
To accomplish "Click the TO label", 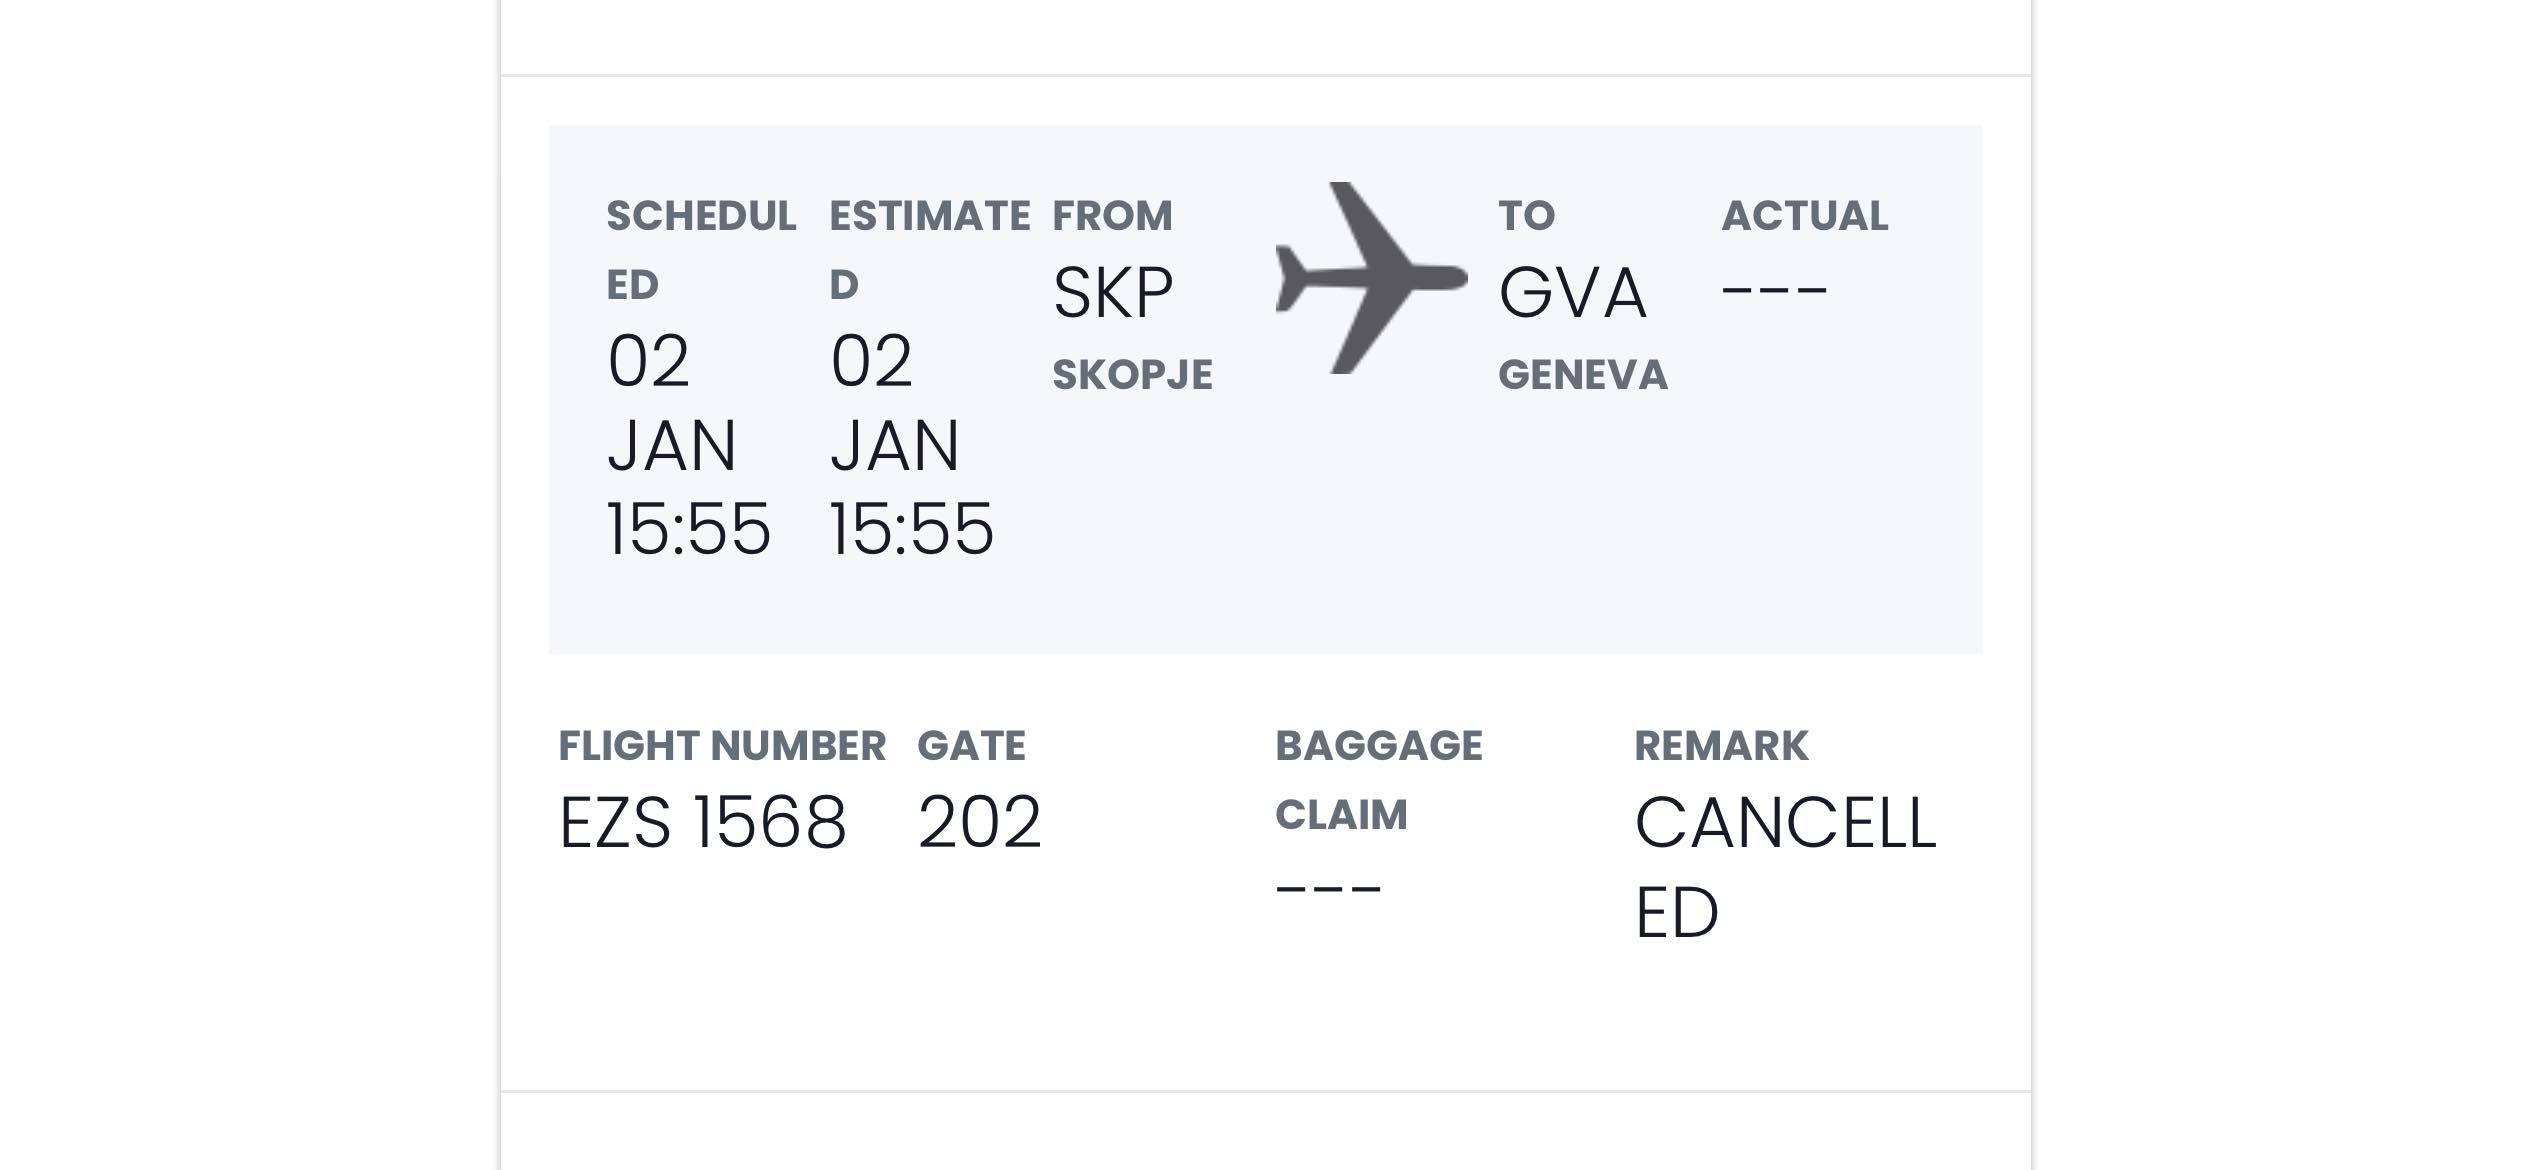I will [1526, 216].
